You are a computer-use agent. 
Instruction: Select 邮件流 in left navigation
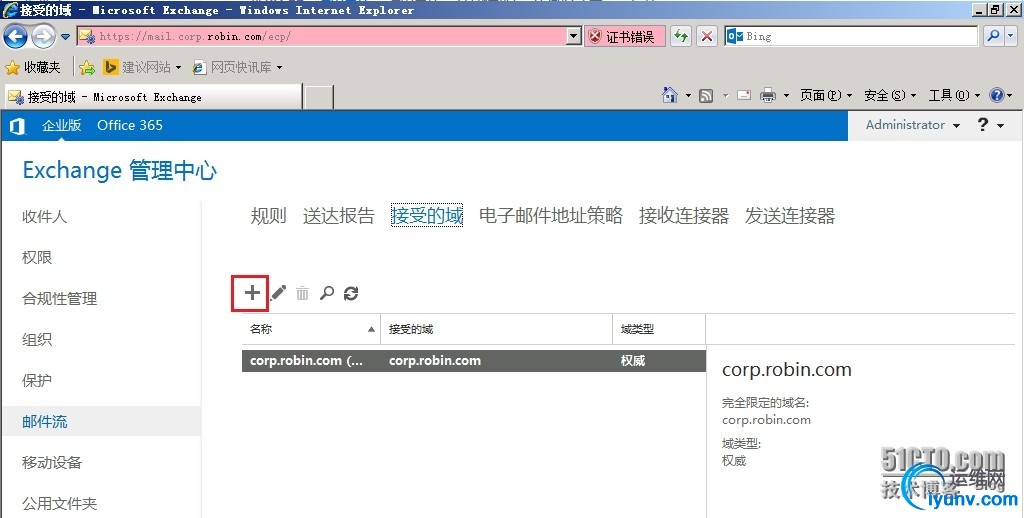tap(101, 421)
